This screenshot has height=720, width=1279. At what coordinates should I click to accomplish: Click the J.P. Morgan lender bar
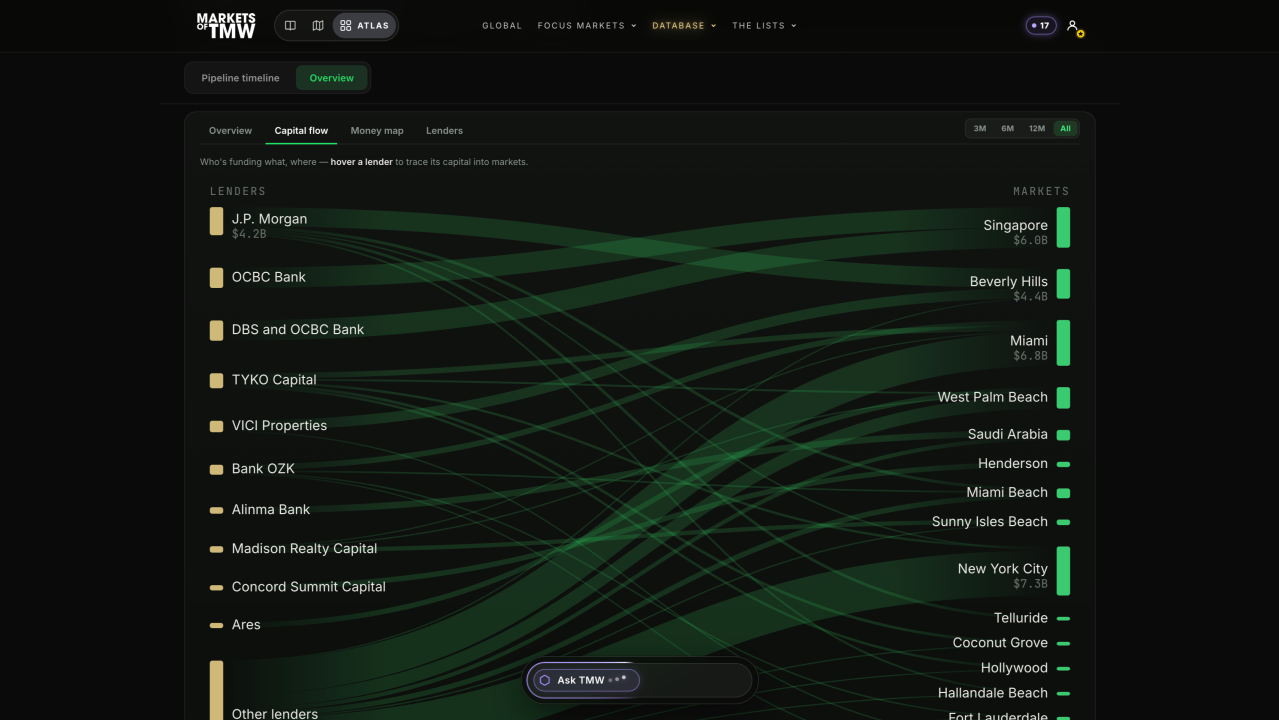coord(216,221)
